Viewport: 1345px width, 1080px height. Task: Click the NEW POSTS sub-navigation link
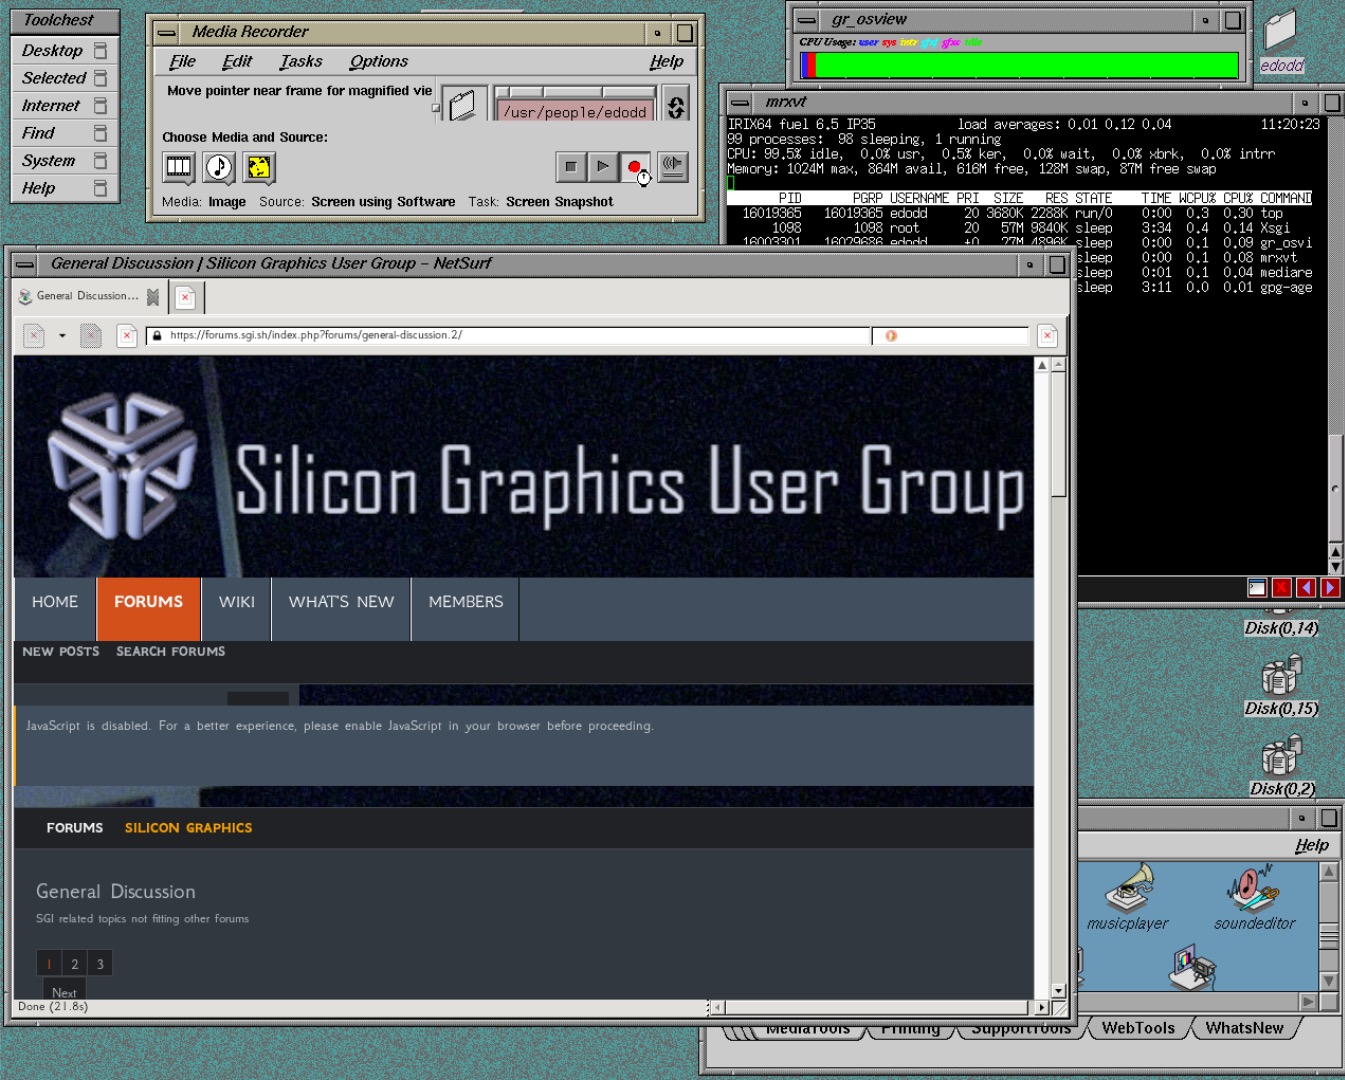(61, 651)
